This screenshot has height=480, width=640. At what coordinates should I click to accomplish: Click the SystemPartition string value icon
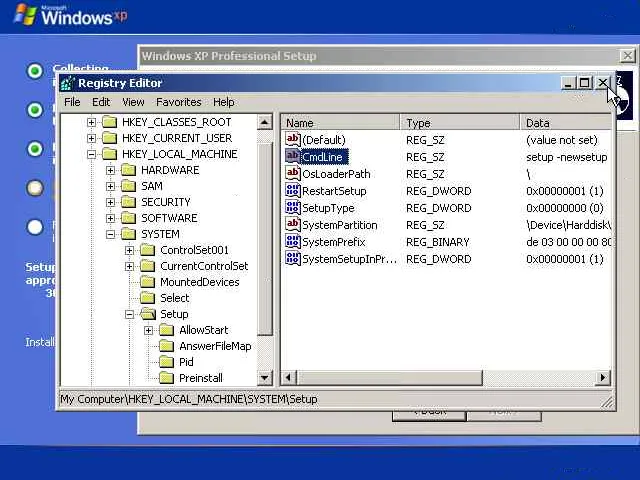[293, 225]
